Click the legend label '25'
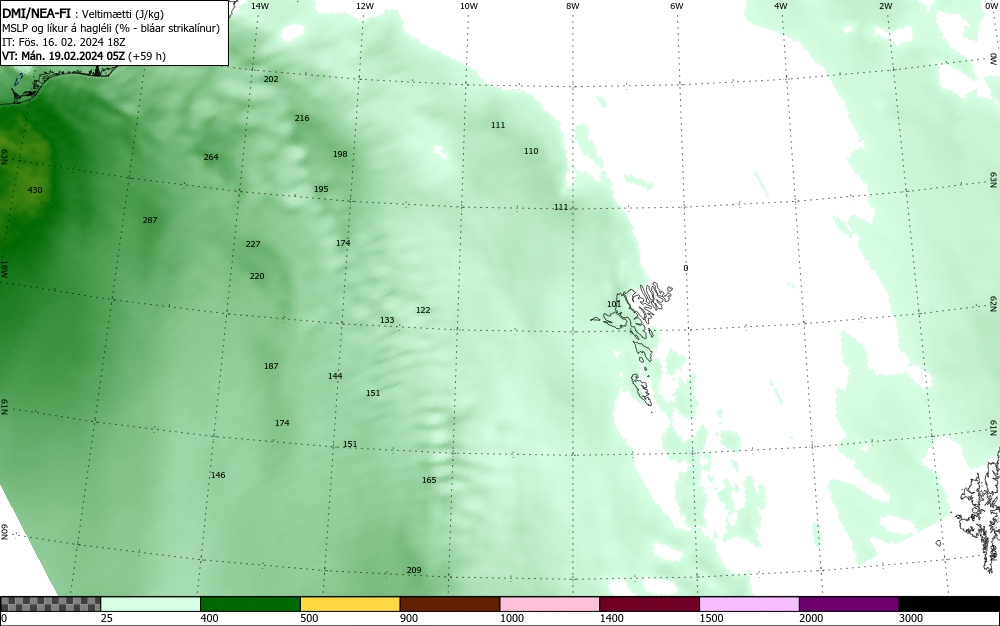 point(107,618)
